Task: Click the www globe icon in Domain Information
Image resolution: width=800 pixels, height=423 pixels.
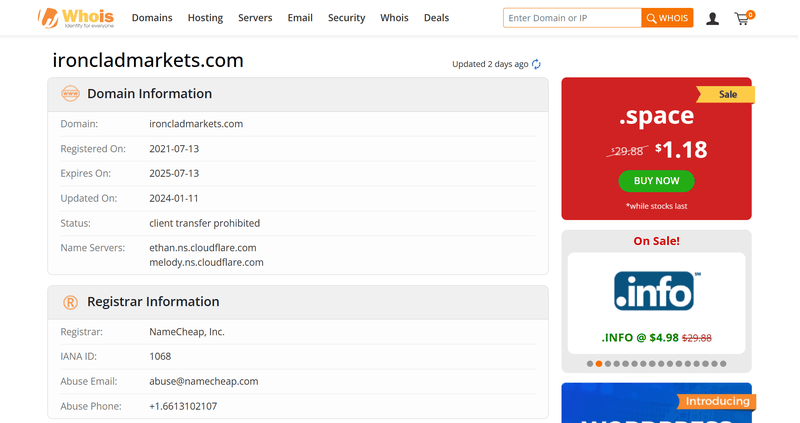Action: coord(70,93)
